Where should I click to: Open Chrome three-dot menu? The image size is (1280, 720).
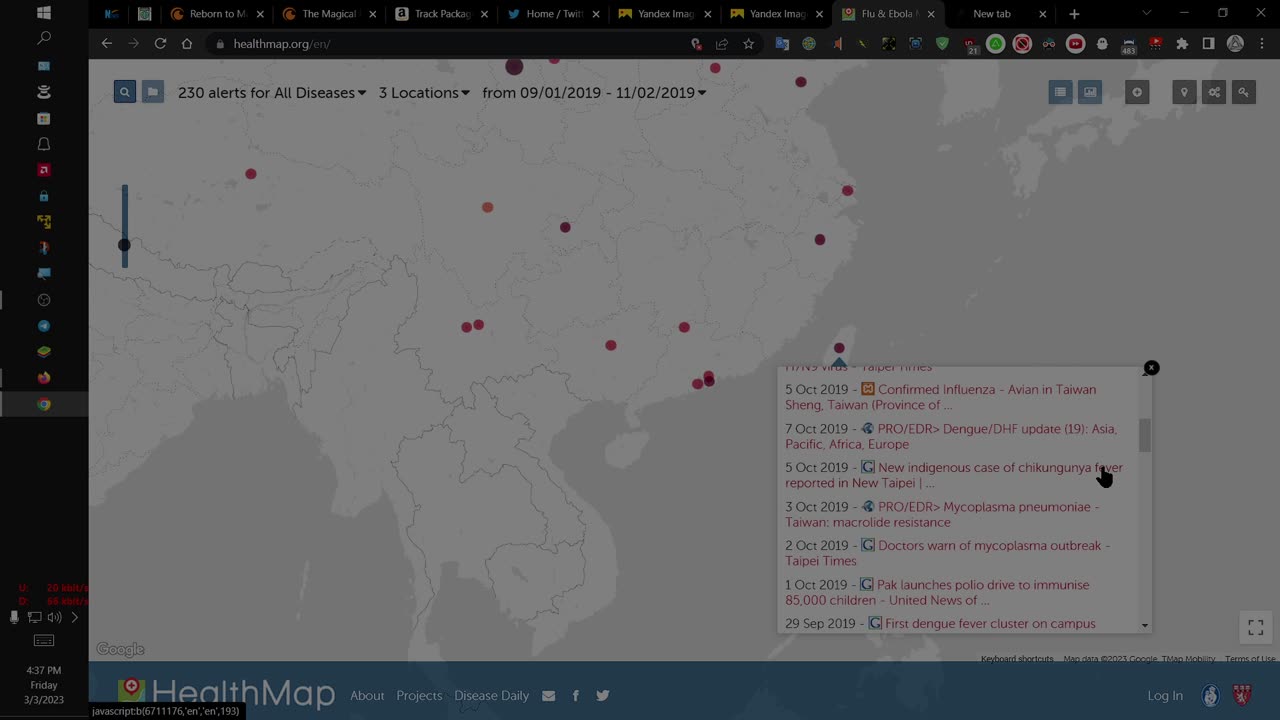[x=1261, y=44]
